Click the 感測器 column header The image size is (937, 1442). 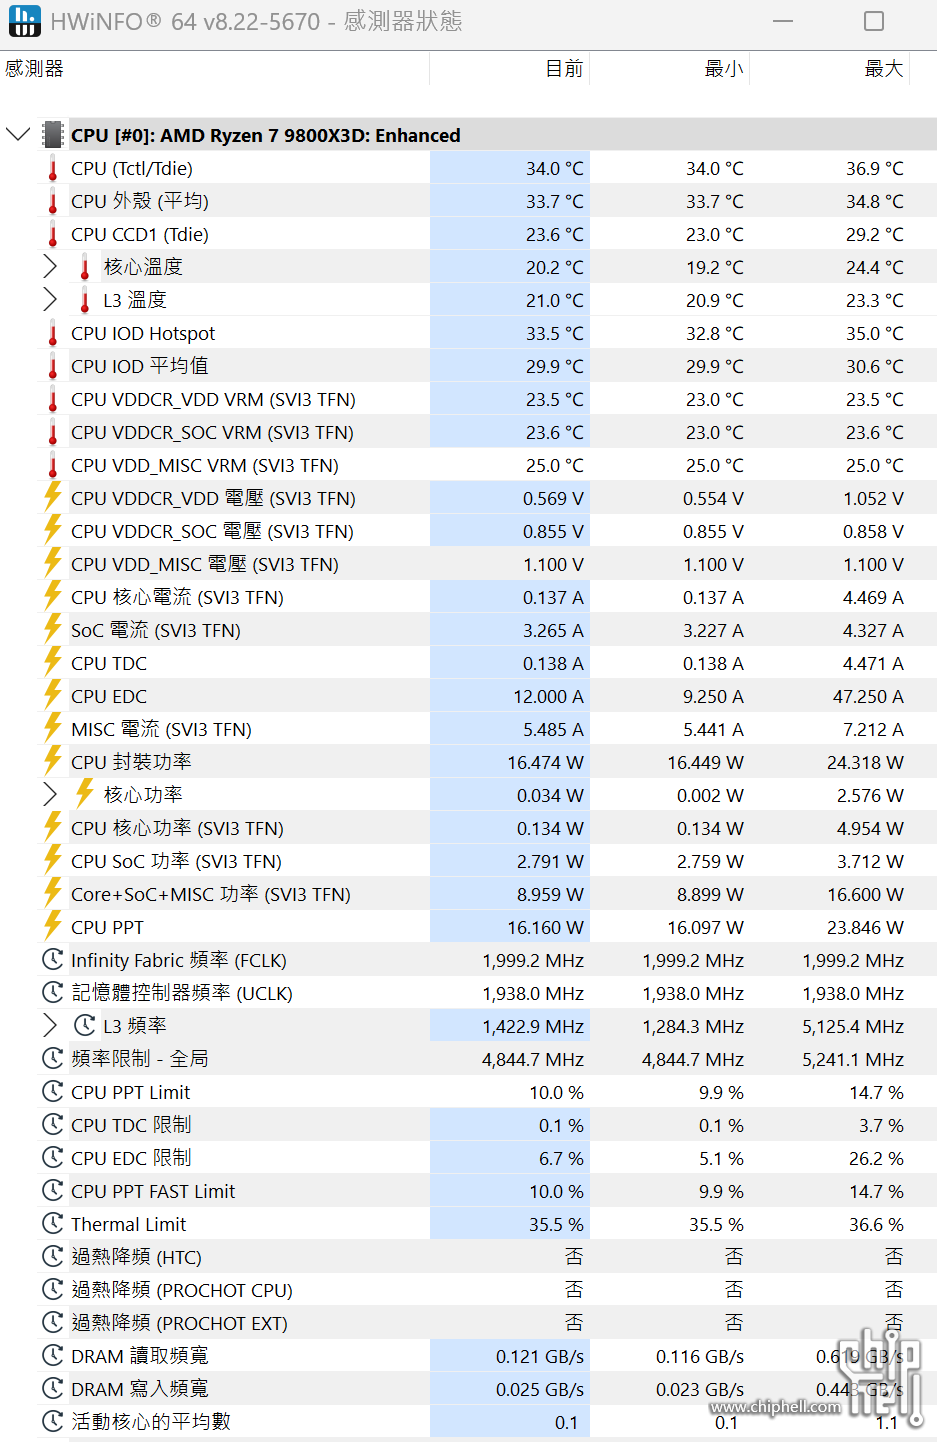point(214,69)
